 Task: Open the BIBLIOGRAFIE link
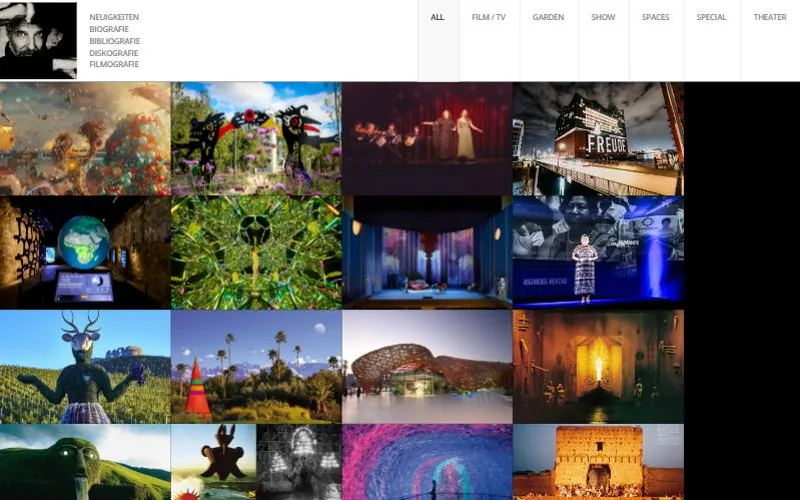coord(115,41)
